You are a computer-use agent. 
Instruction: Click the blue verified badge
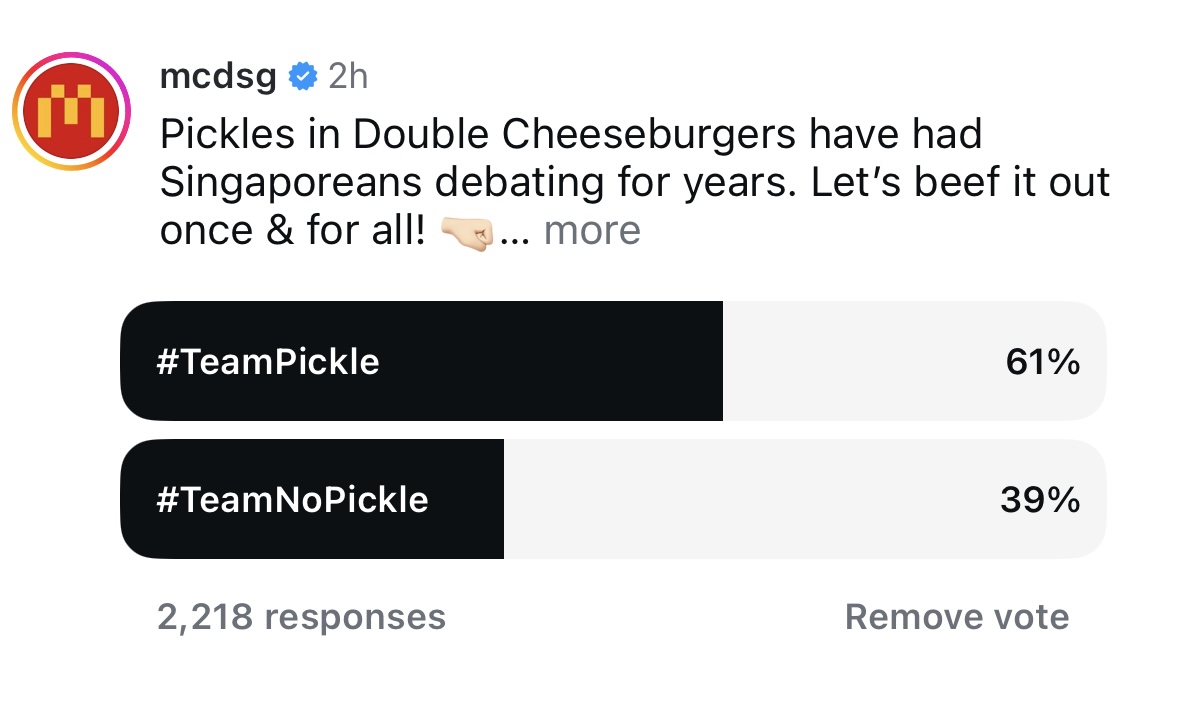pos(303,76)
